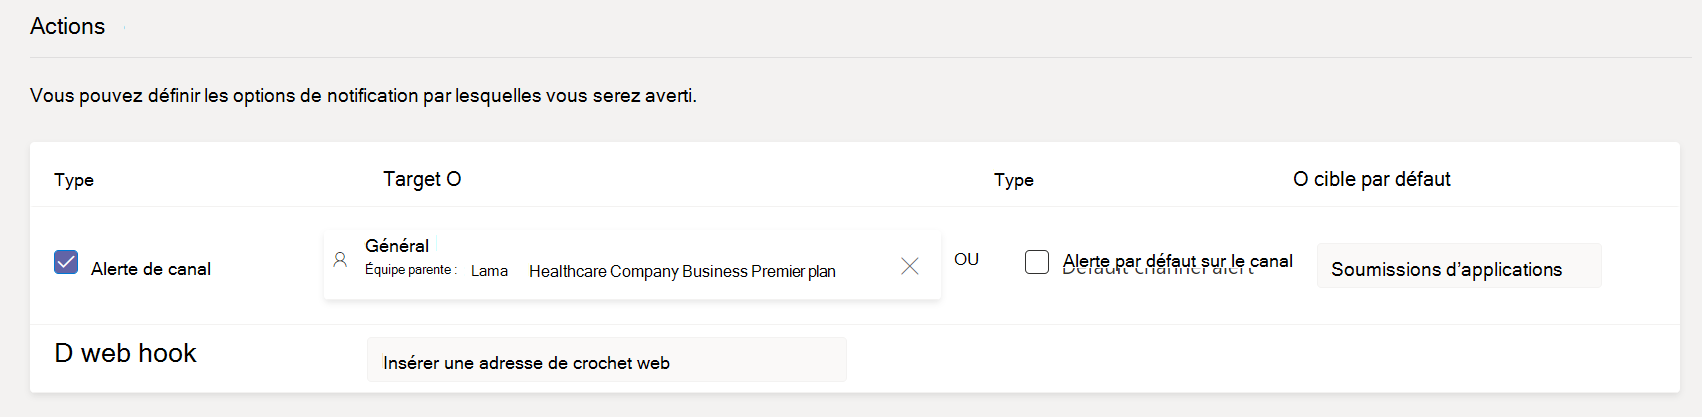Viewport: 1702px width, 417px height.
Task: Enable the Alerte par défaut sur le canal checkbox
Action: pyautogui.click(x=1037, y=262)
